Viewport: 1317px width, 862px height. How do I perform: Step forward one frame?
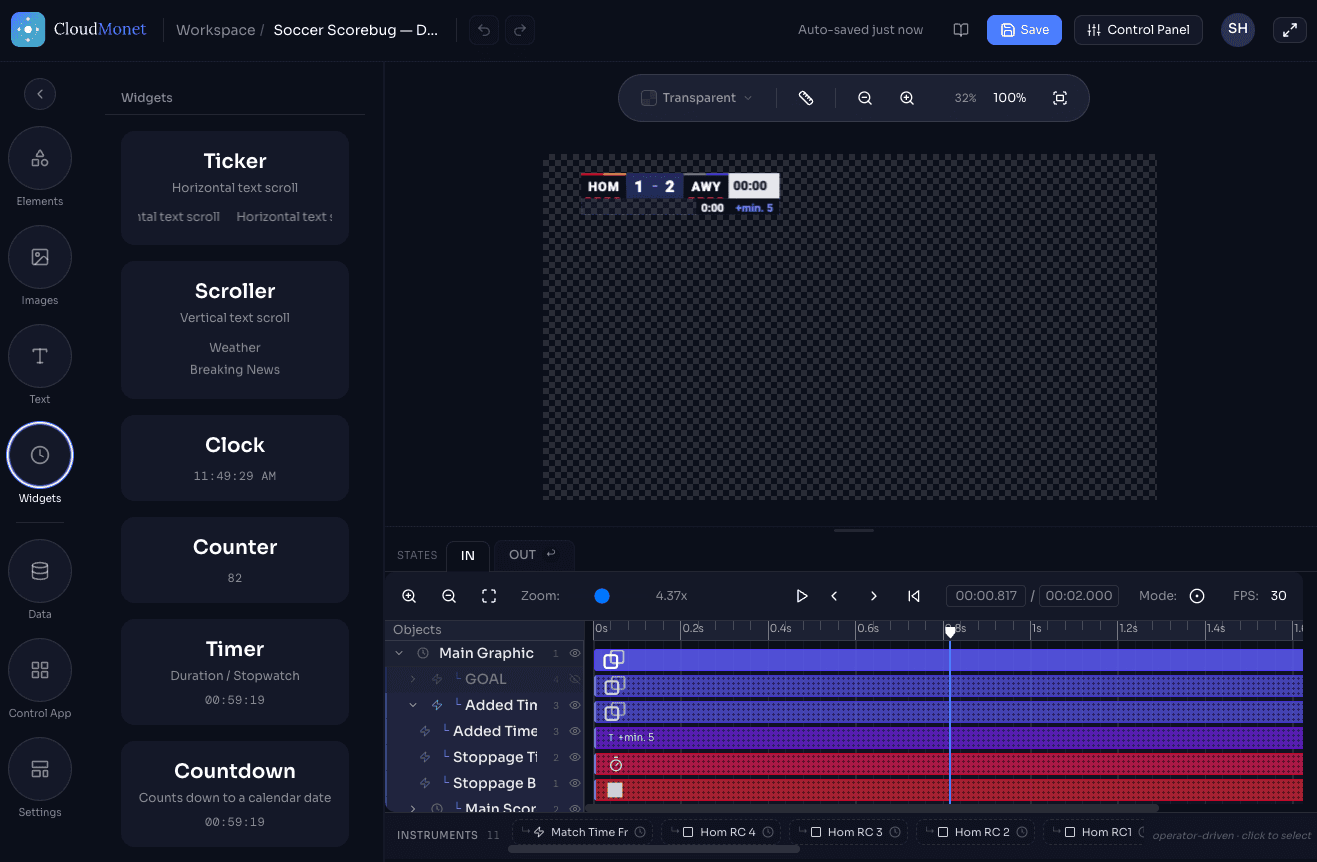click(873, 596)
